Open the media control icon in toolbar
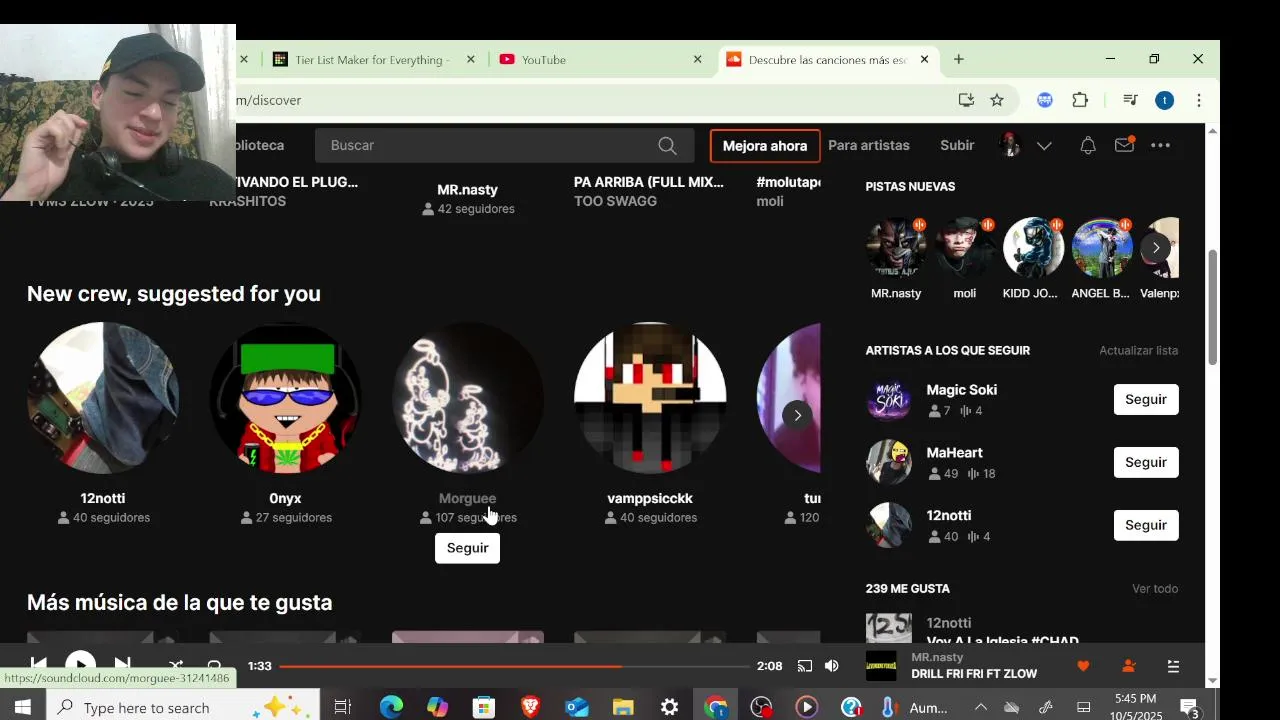The height and width of the screenshot is (720, 1280). click(x=1130, y=100)
